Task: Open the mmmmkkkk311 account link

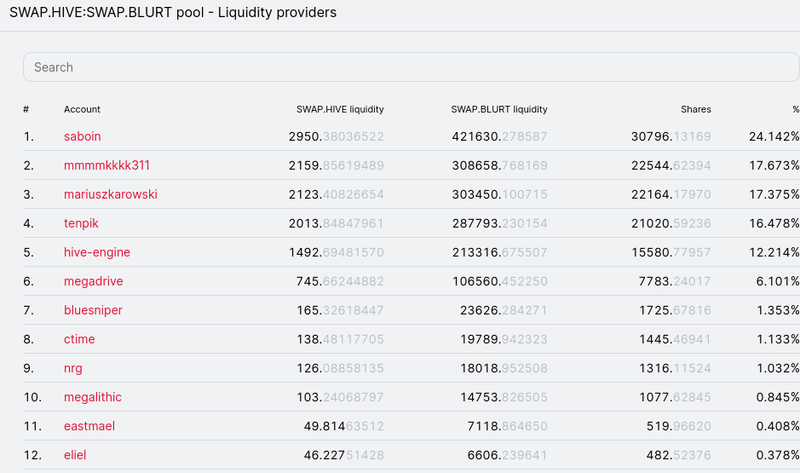Action: click(106, 165)
